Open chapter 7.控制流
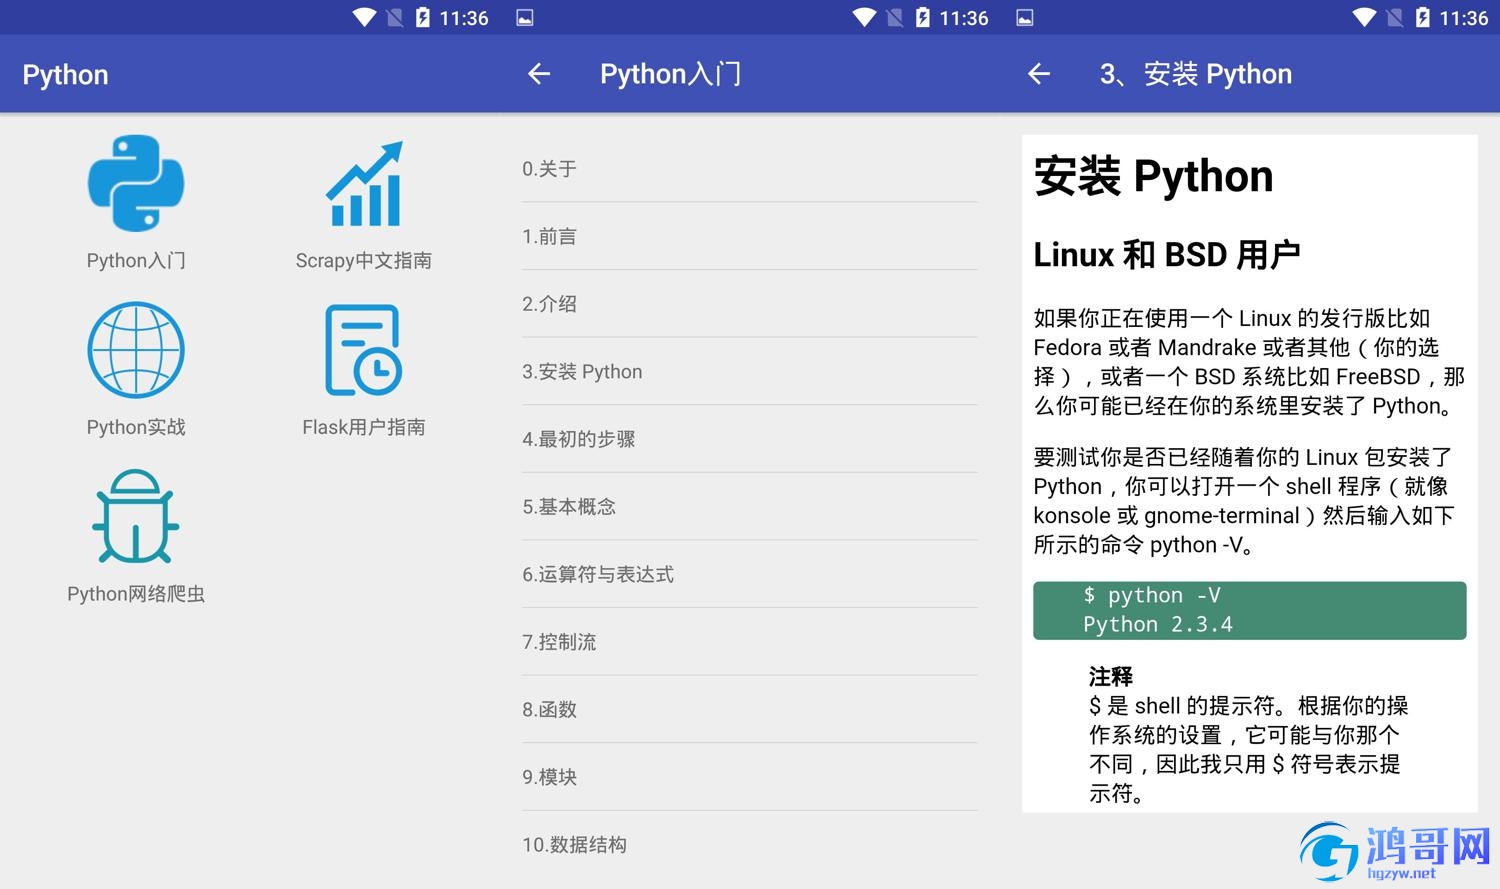 [x=750, y=642]
